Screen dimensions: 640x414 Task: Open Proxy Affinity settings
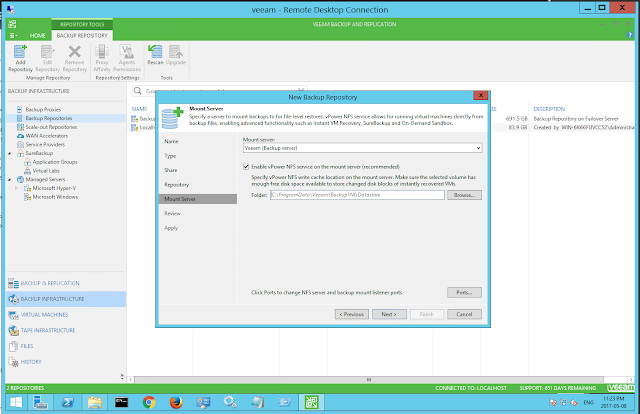pyautogui.click(x=102, y=58)
